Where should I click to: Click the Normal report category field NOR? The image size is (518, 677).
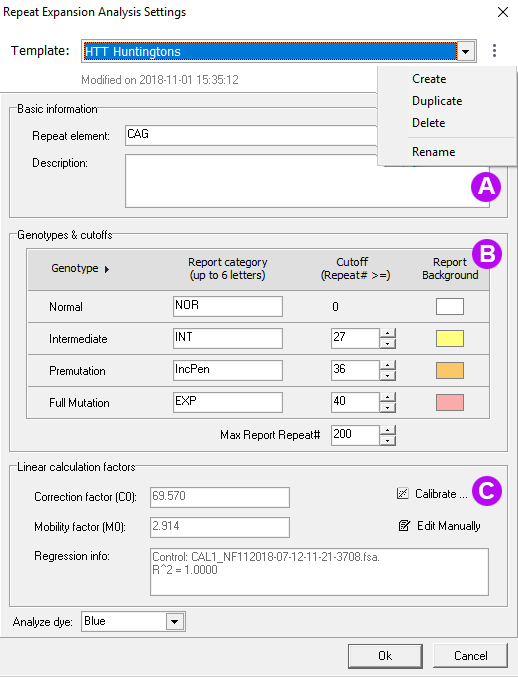click(228, 307)
